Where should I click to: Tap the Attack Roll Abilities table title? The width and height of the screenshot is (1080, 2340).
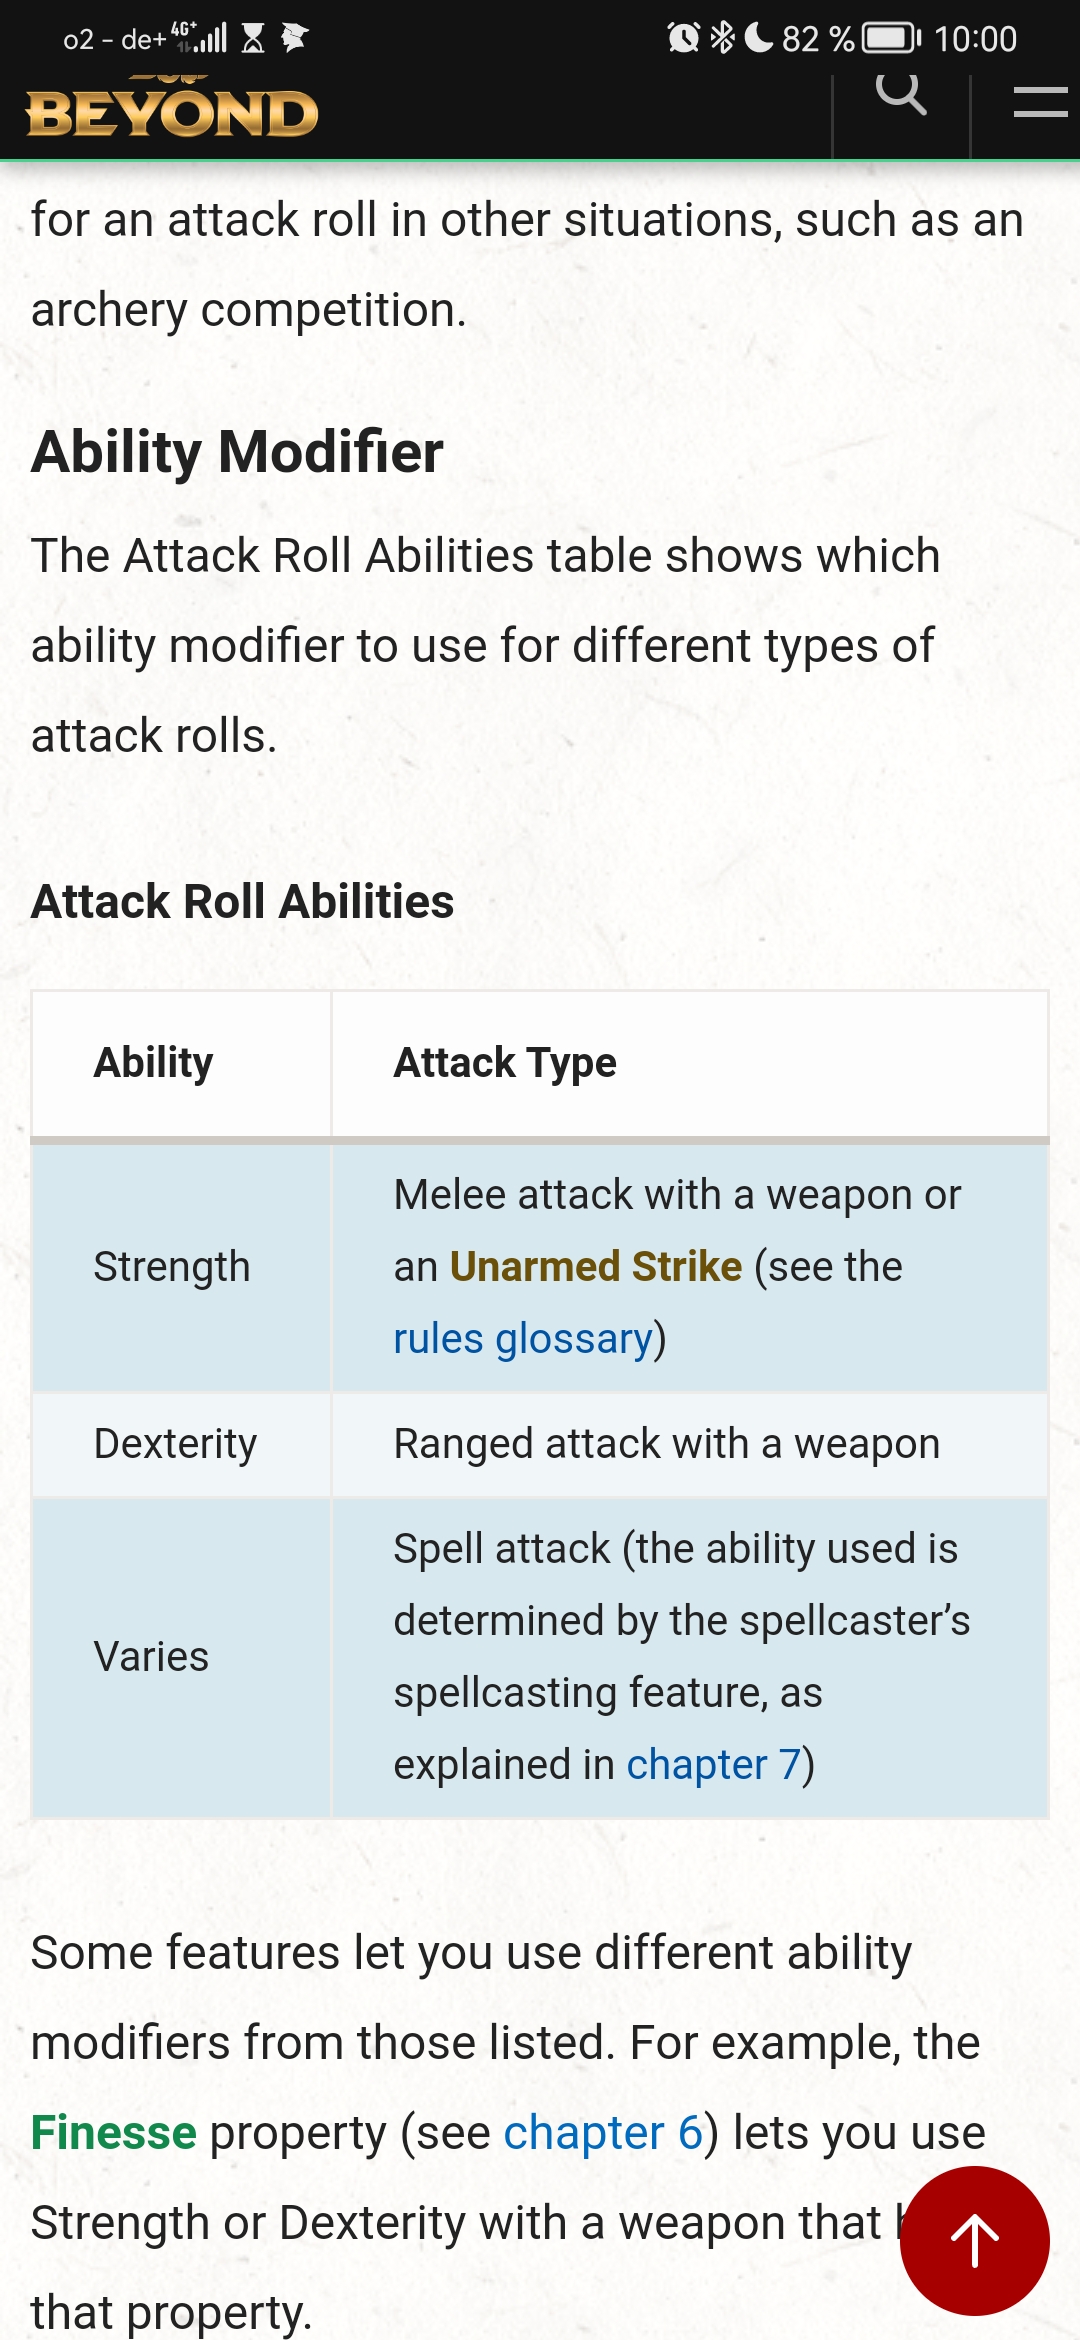coord(243,902)
